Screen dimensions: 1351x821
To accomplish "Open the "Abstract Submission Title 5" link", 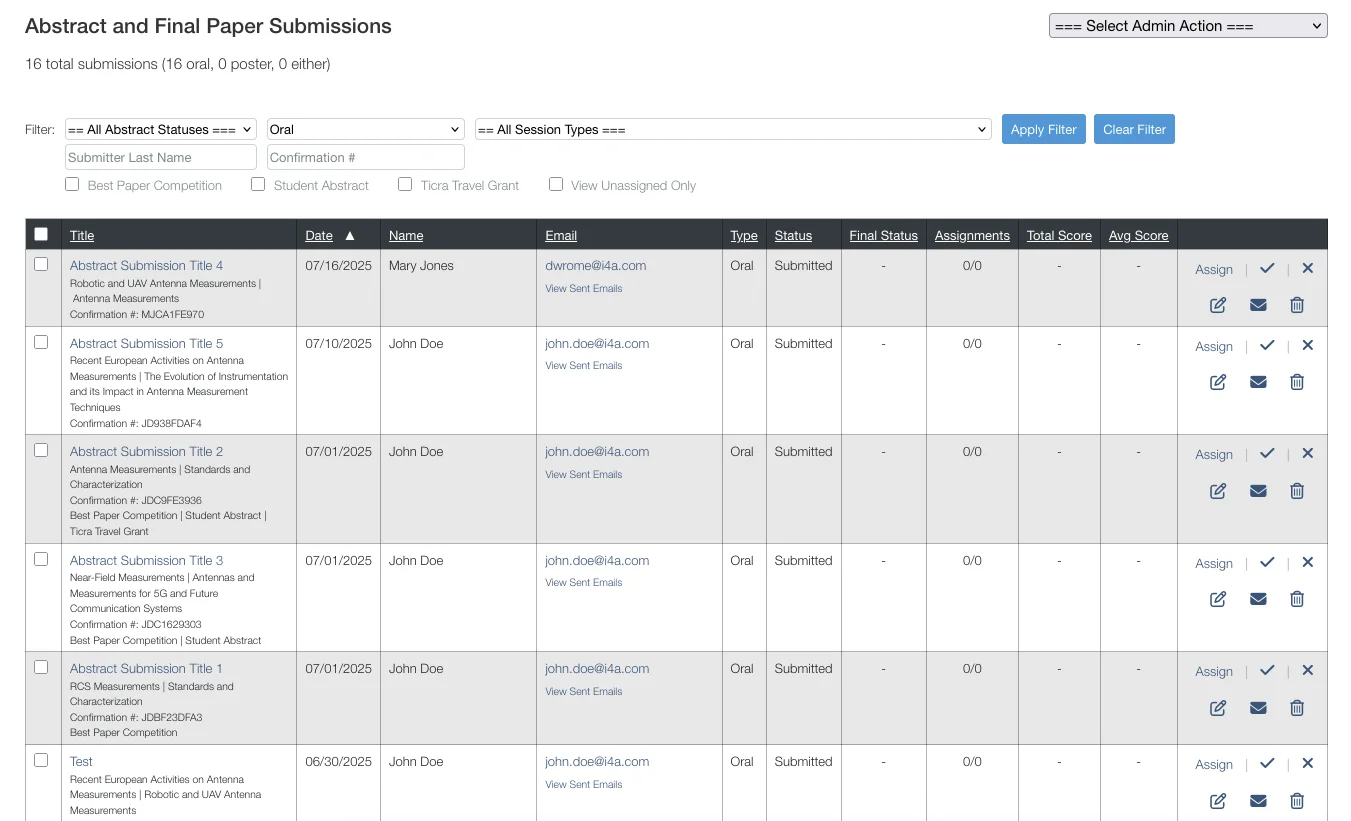I will pos(145,343).
